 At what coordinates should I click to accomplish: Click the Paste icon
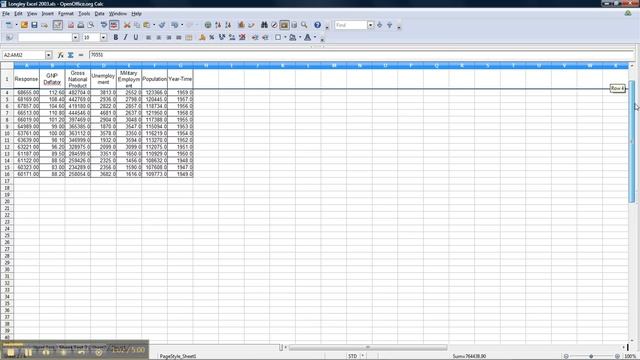point(147,25)
